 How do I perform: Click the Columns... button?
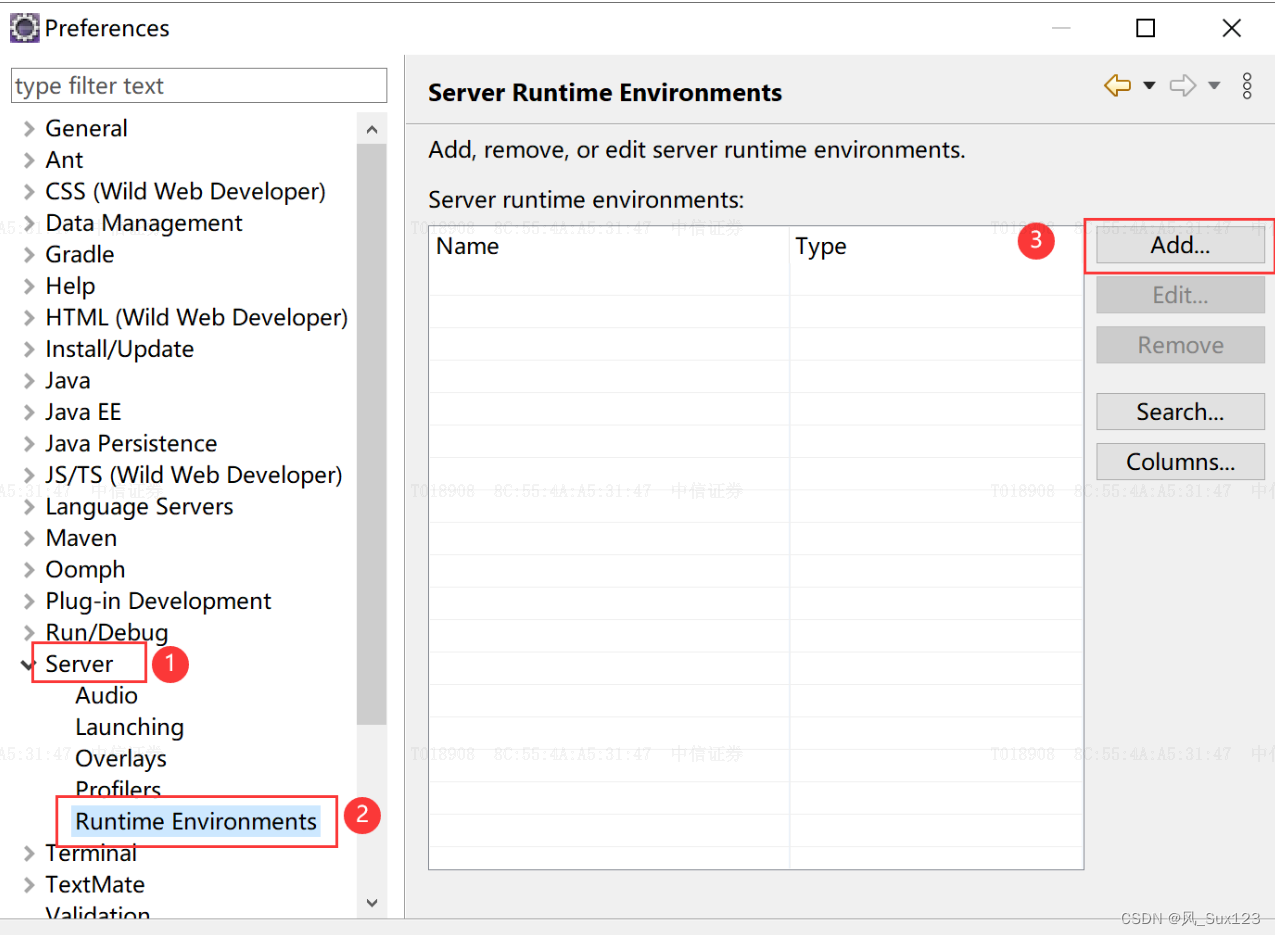(x=1180, y=461)
